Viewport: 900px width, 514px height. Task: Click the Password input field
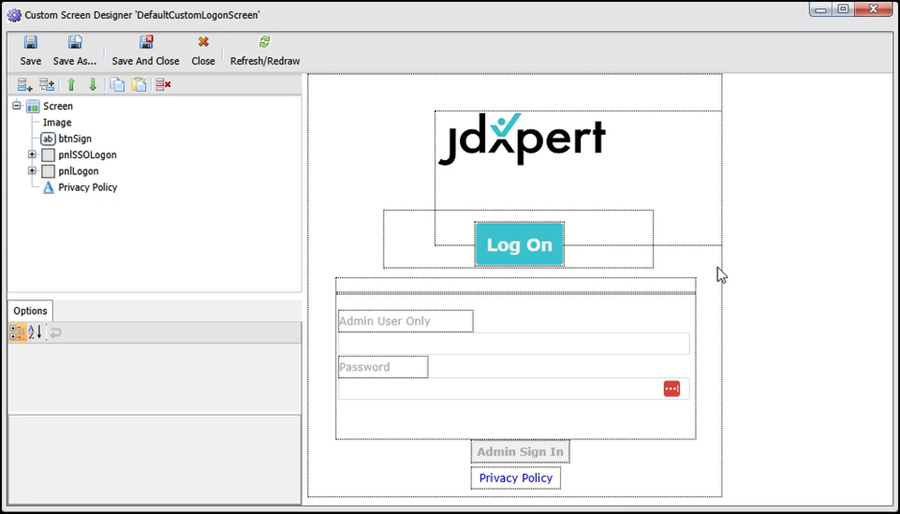[x=500, y=389]
